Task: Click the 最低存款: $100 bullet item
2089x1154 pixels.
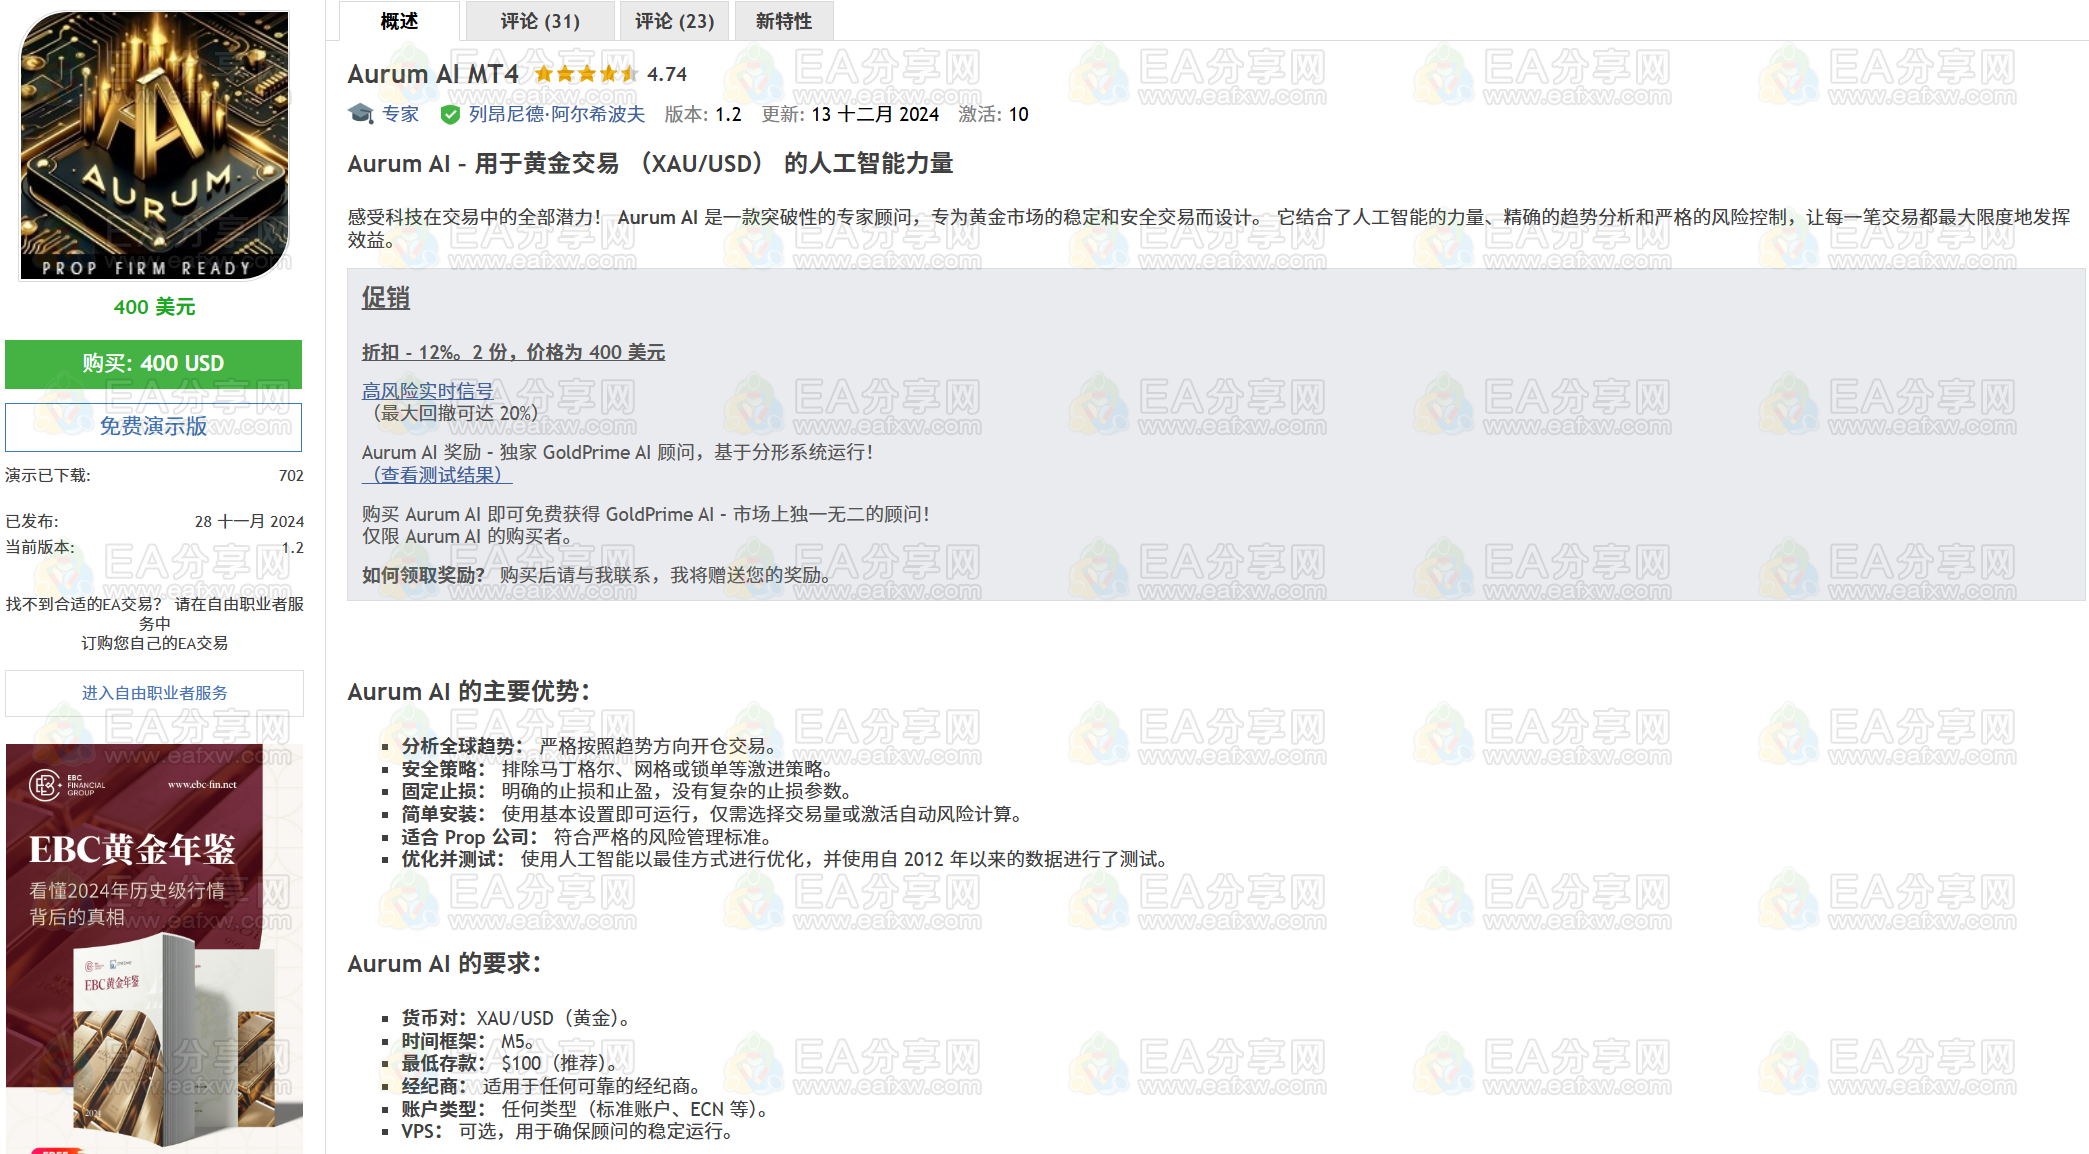Action: pyautogui.click(x=510, y=1063)
